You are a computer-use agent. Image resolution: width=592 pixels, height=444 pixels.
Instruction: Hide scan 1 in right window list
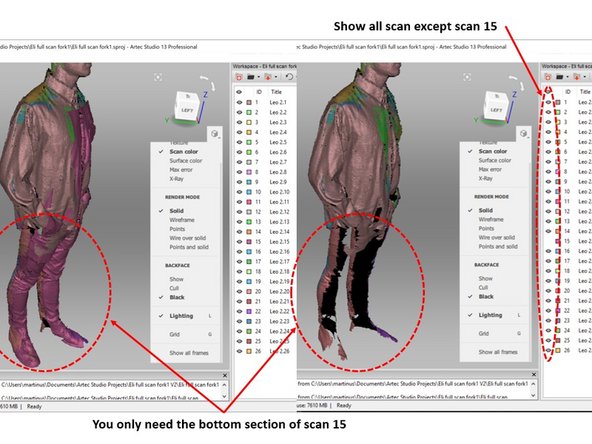pyautogui.click(x=548, y=102)
